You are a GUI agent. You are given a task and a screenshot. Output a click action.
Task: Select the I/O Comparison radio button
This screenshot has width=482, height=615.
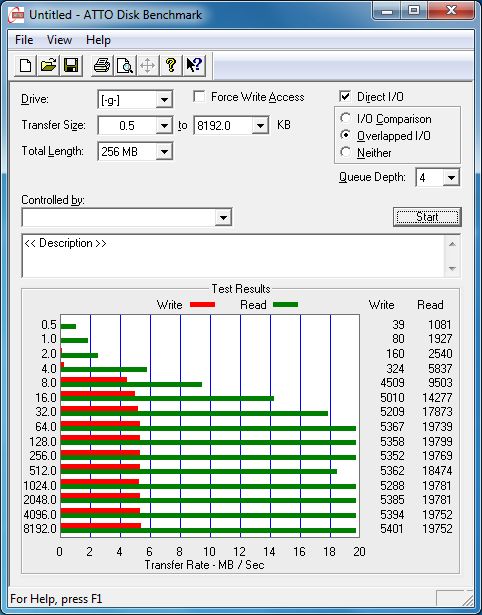(x=346, y=118)
